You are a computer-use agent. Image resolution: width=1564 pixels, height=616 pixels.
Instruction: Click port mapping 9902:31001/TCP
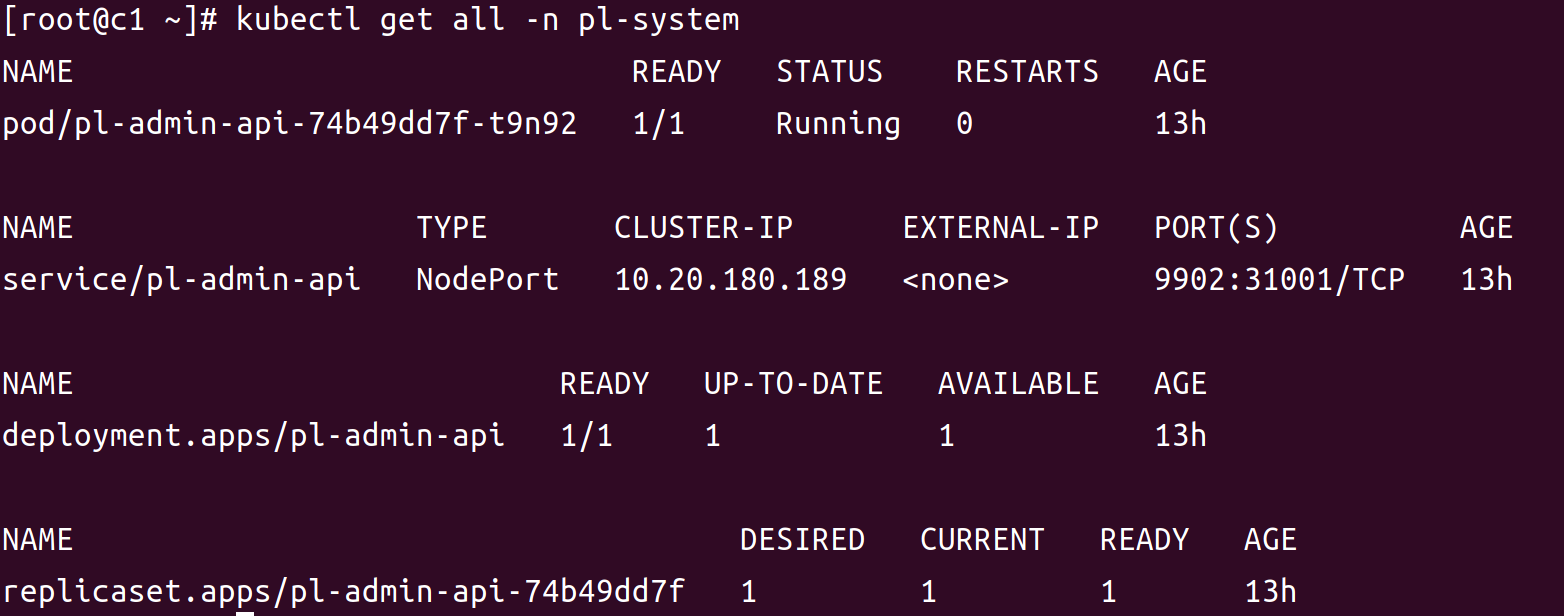[x=1279, y=280]
